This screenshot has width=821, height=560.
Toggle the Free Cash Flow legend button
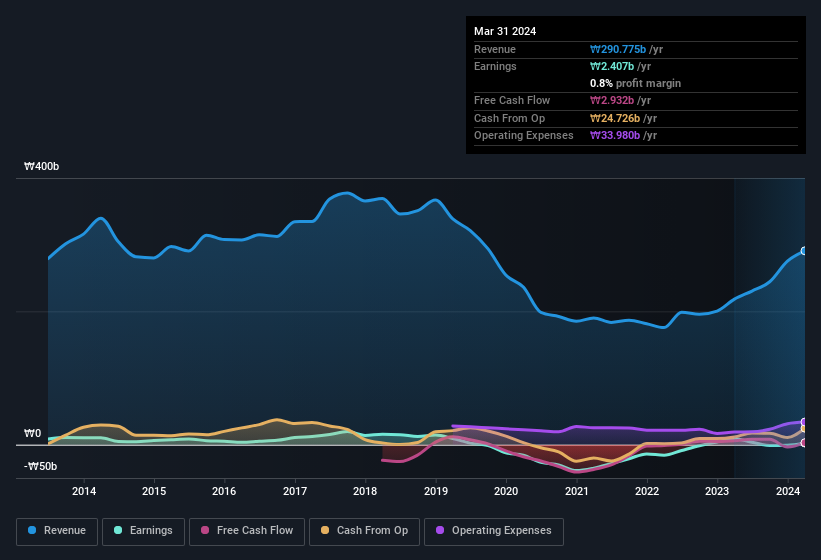click(247, 531)
